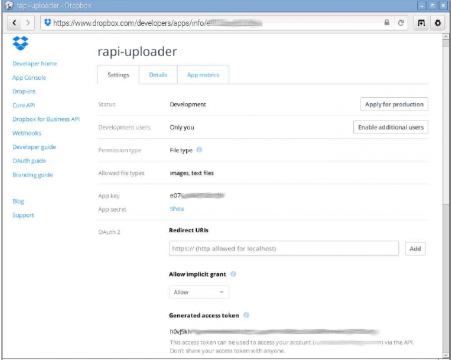
Task: Click the browser address bar URL
Action: (x=157, y=23)
